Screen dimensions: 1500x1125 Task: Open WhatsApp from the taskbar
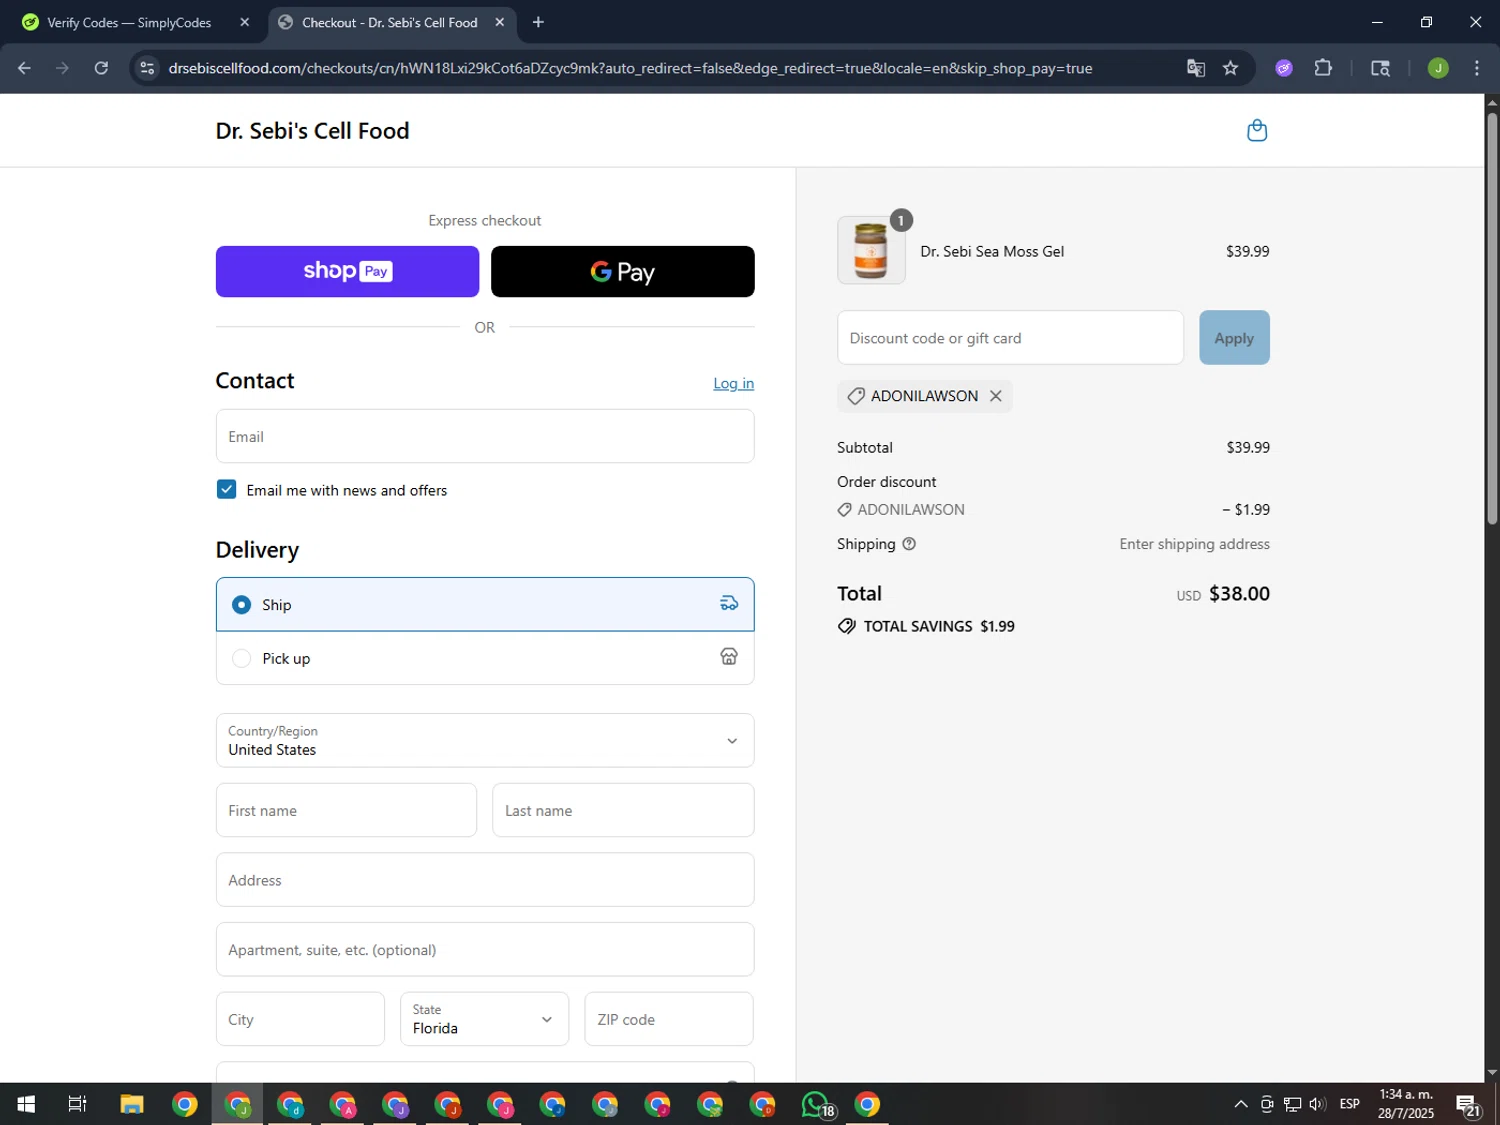(816, 1104)
